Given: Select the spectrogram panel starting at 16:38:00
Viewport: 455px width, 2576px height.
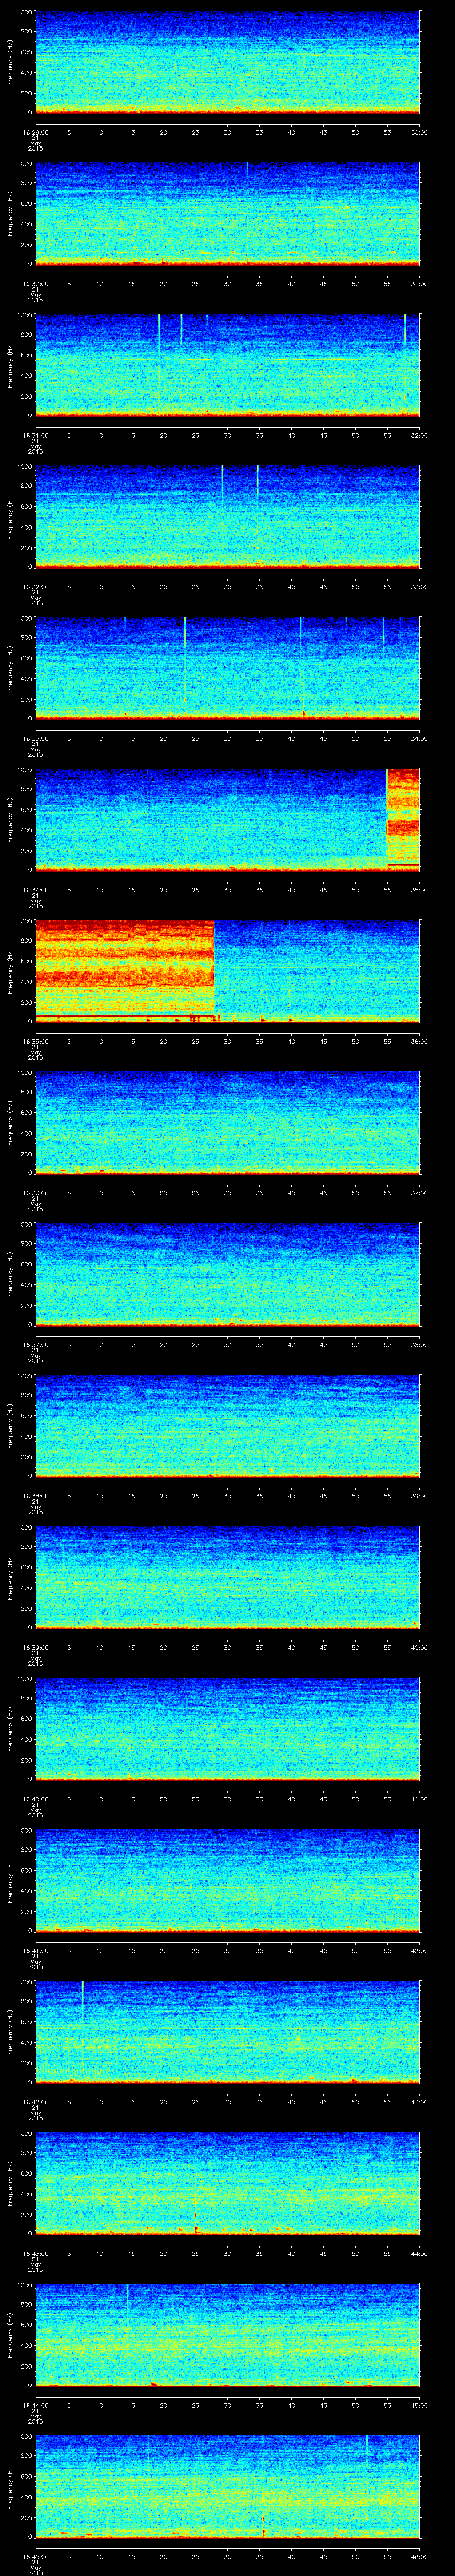Looking at the screenshot, I should (227, 1426).
